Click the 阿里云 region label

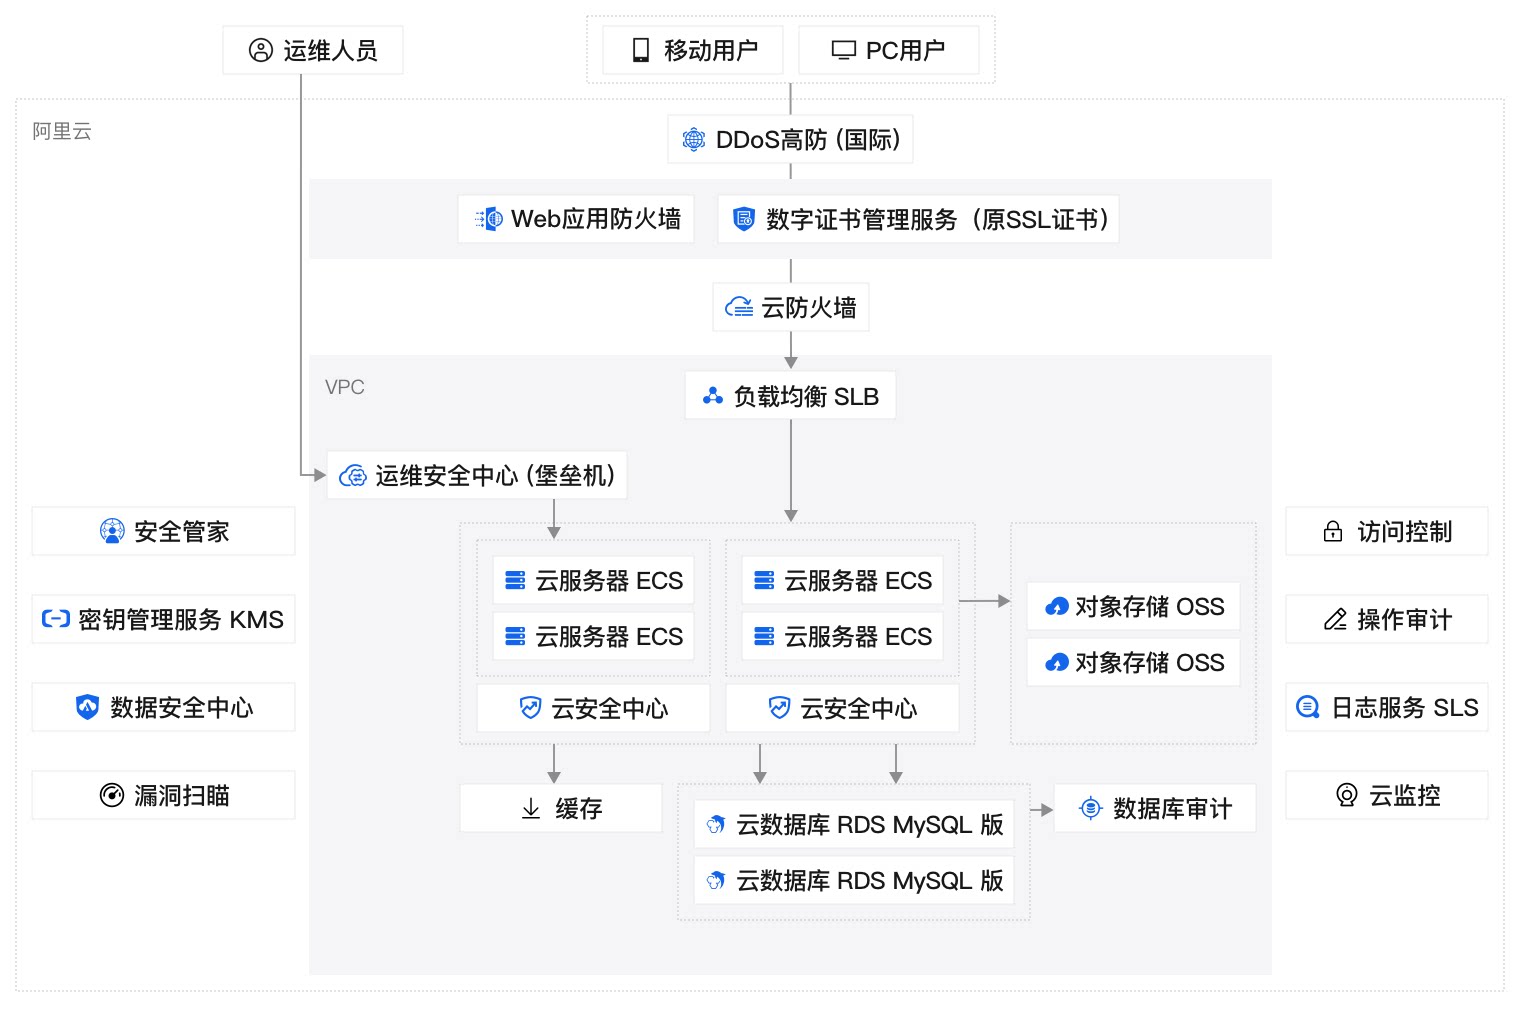point(62,131)
